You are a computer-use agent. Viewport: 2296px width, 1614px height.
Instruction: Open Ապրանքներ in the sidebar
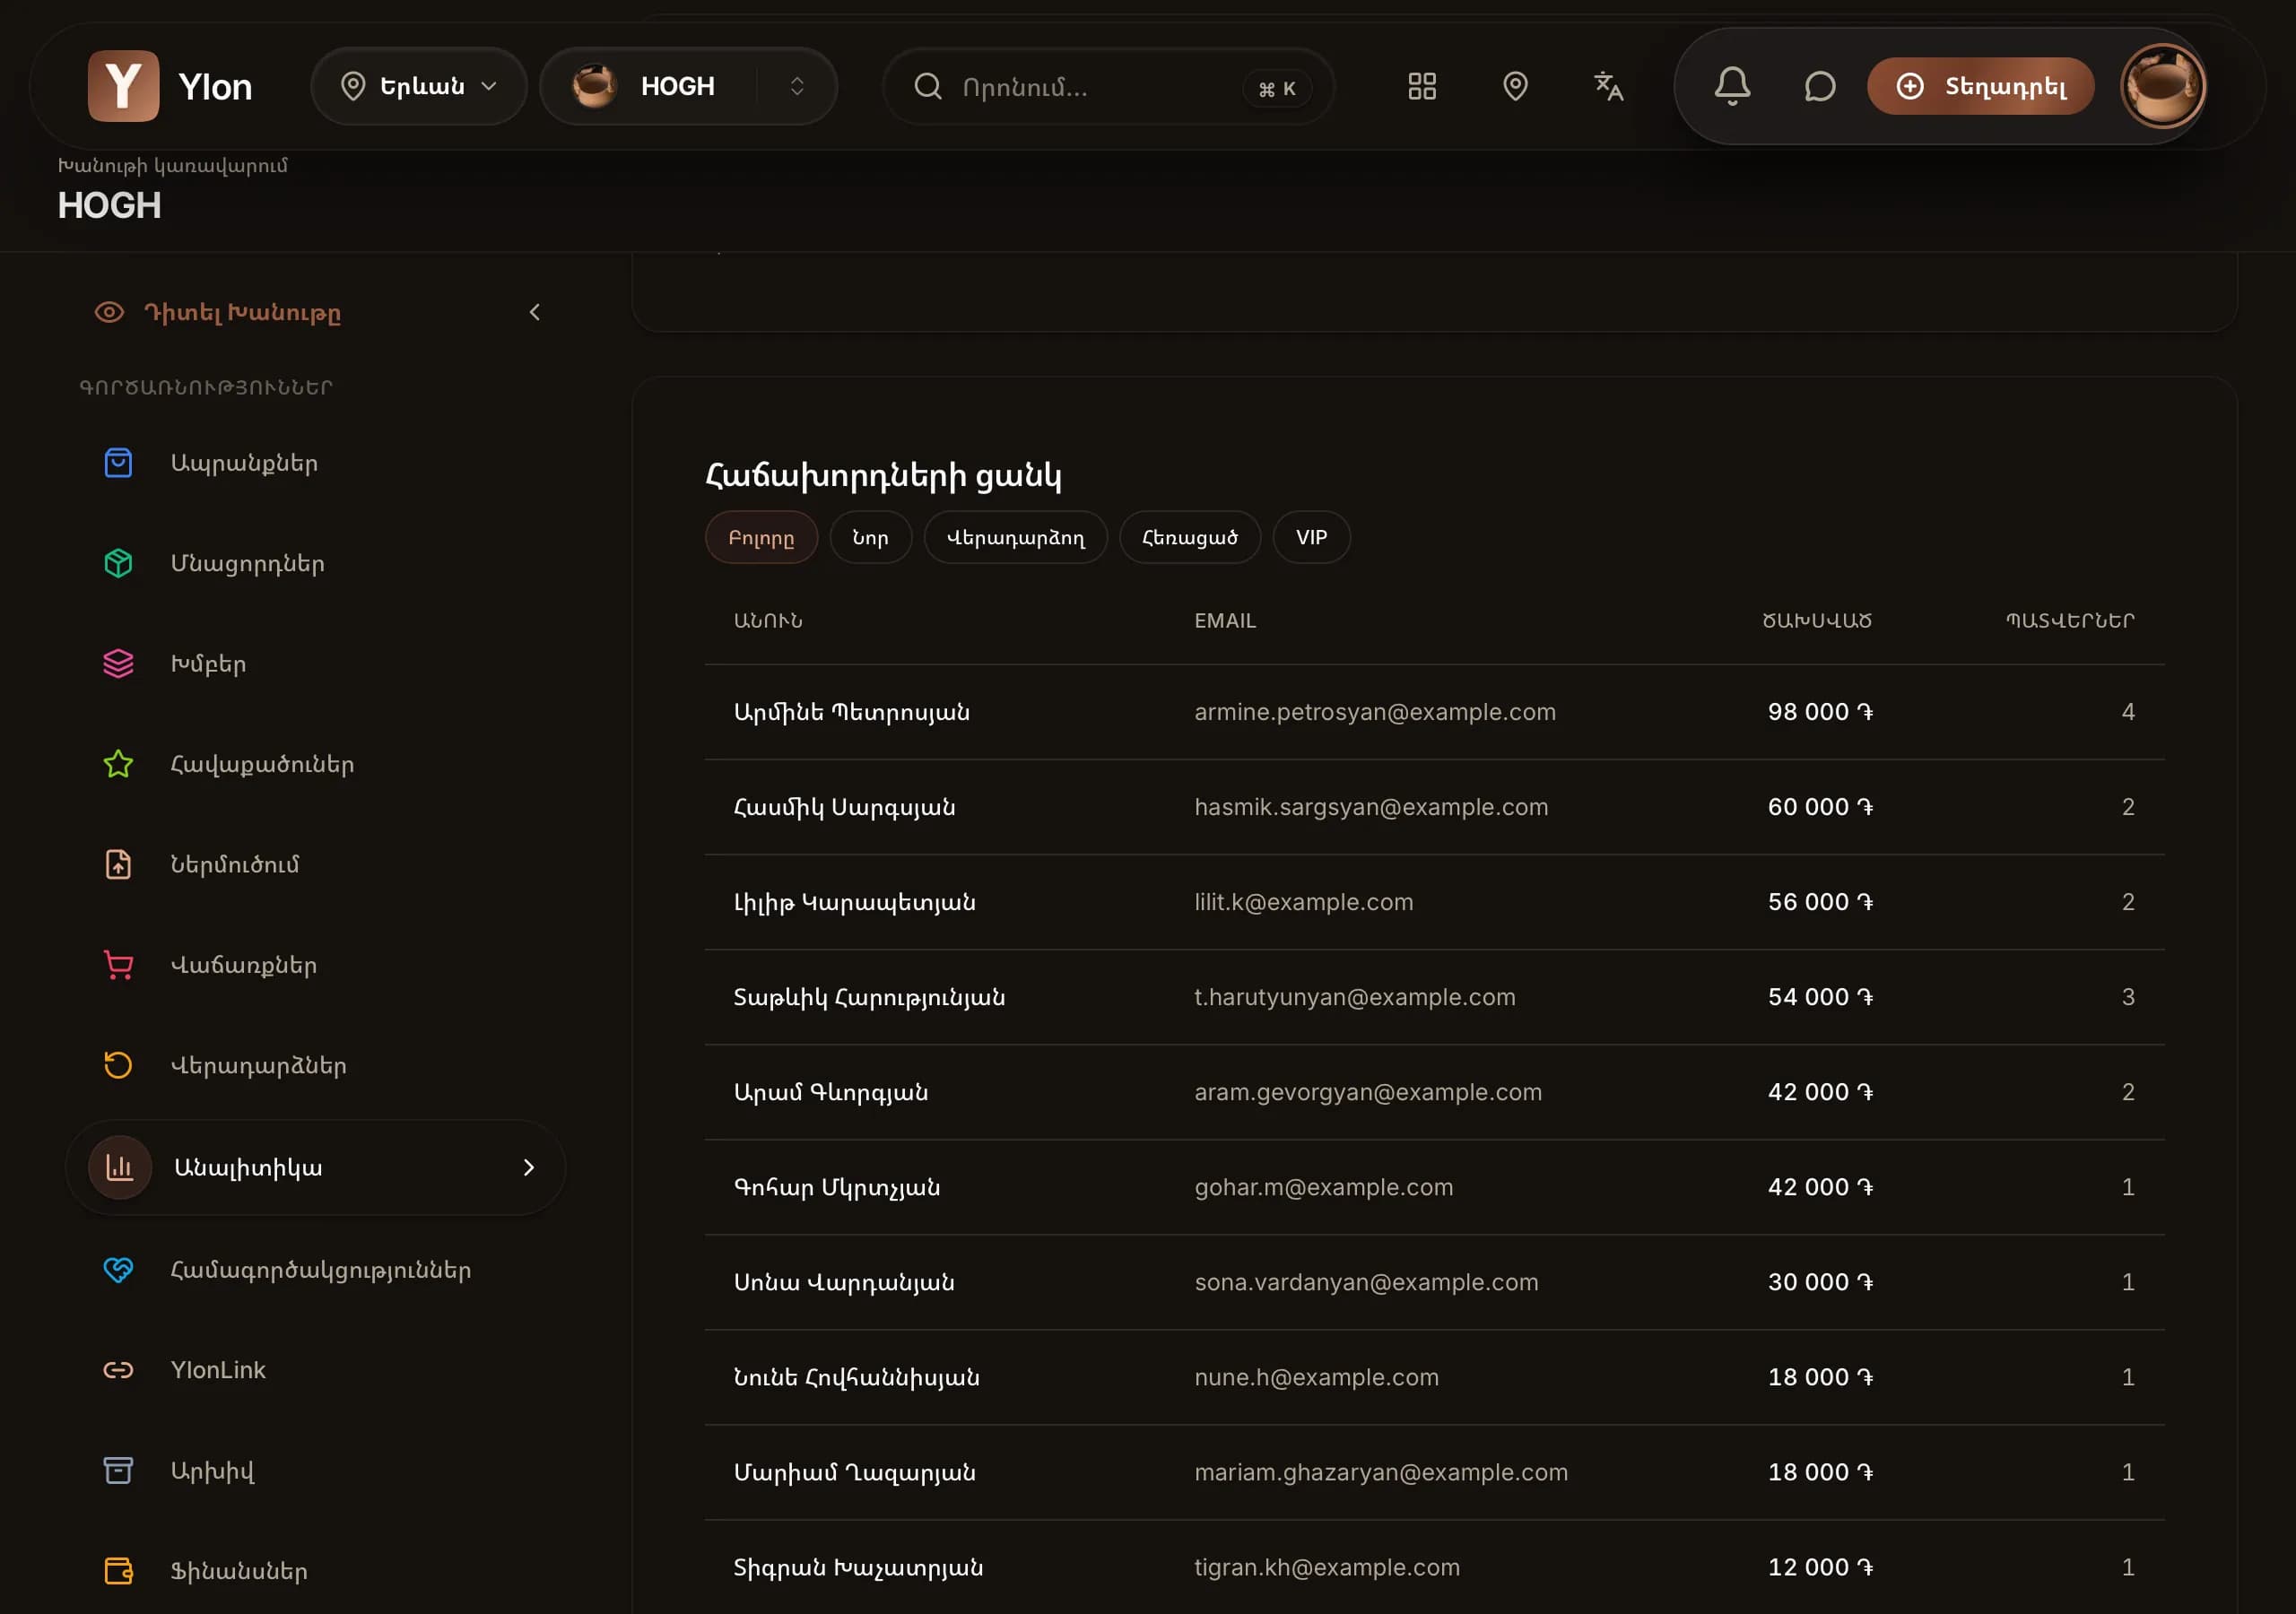[315, 463]
